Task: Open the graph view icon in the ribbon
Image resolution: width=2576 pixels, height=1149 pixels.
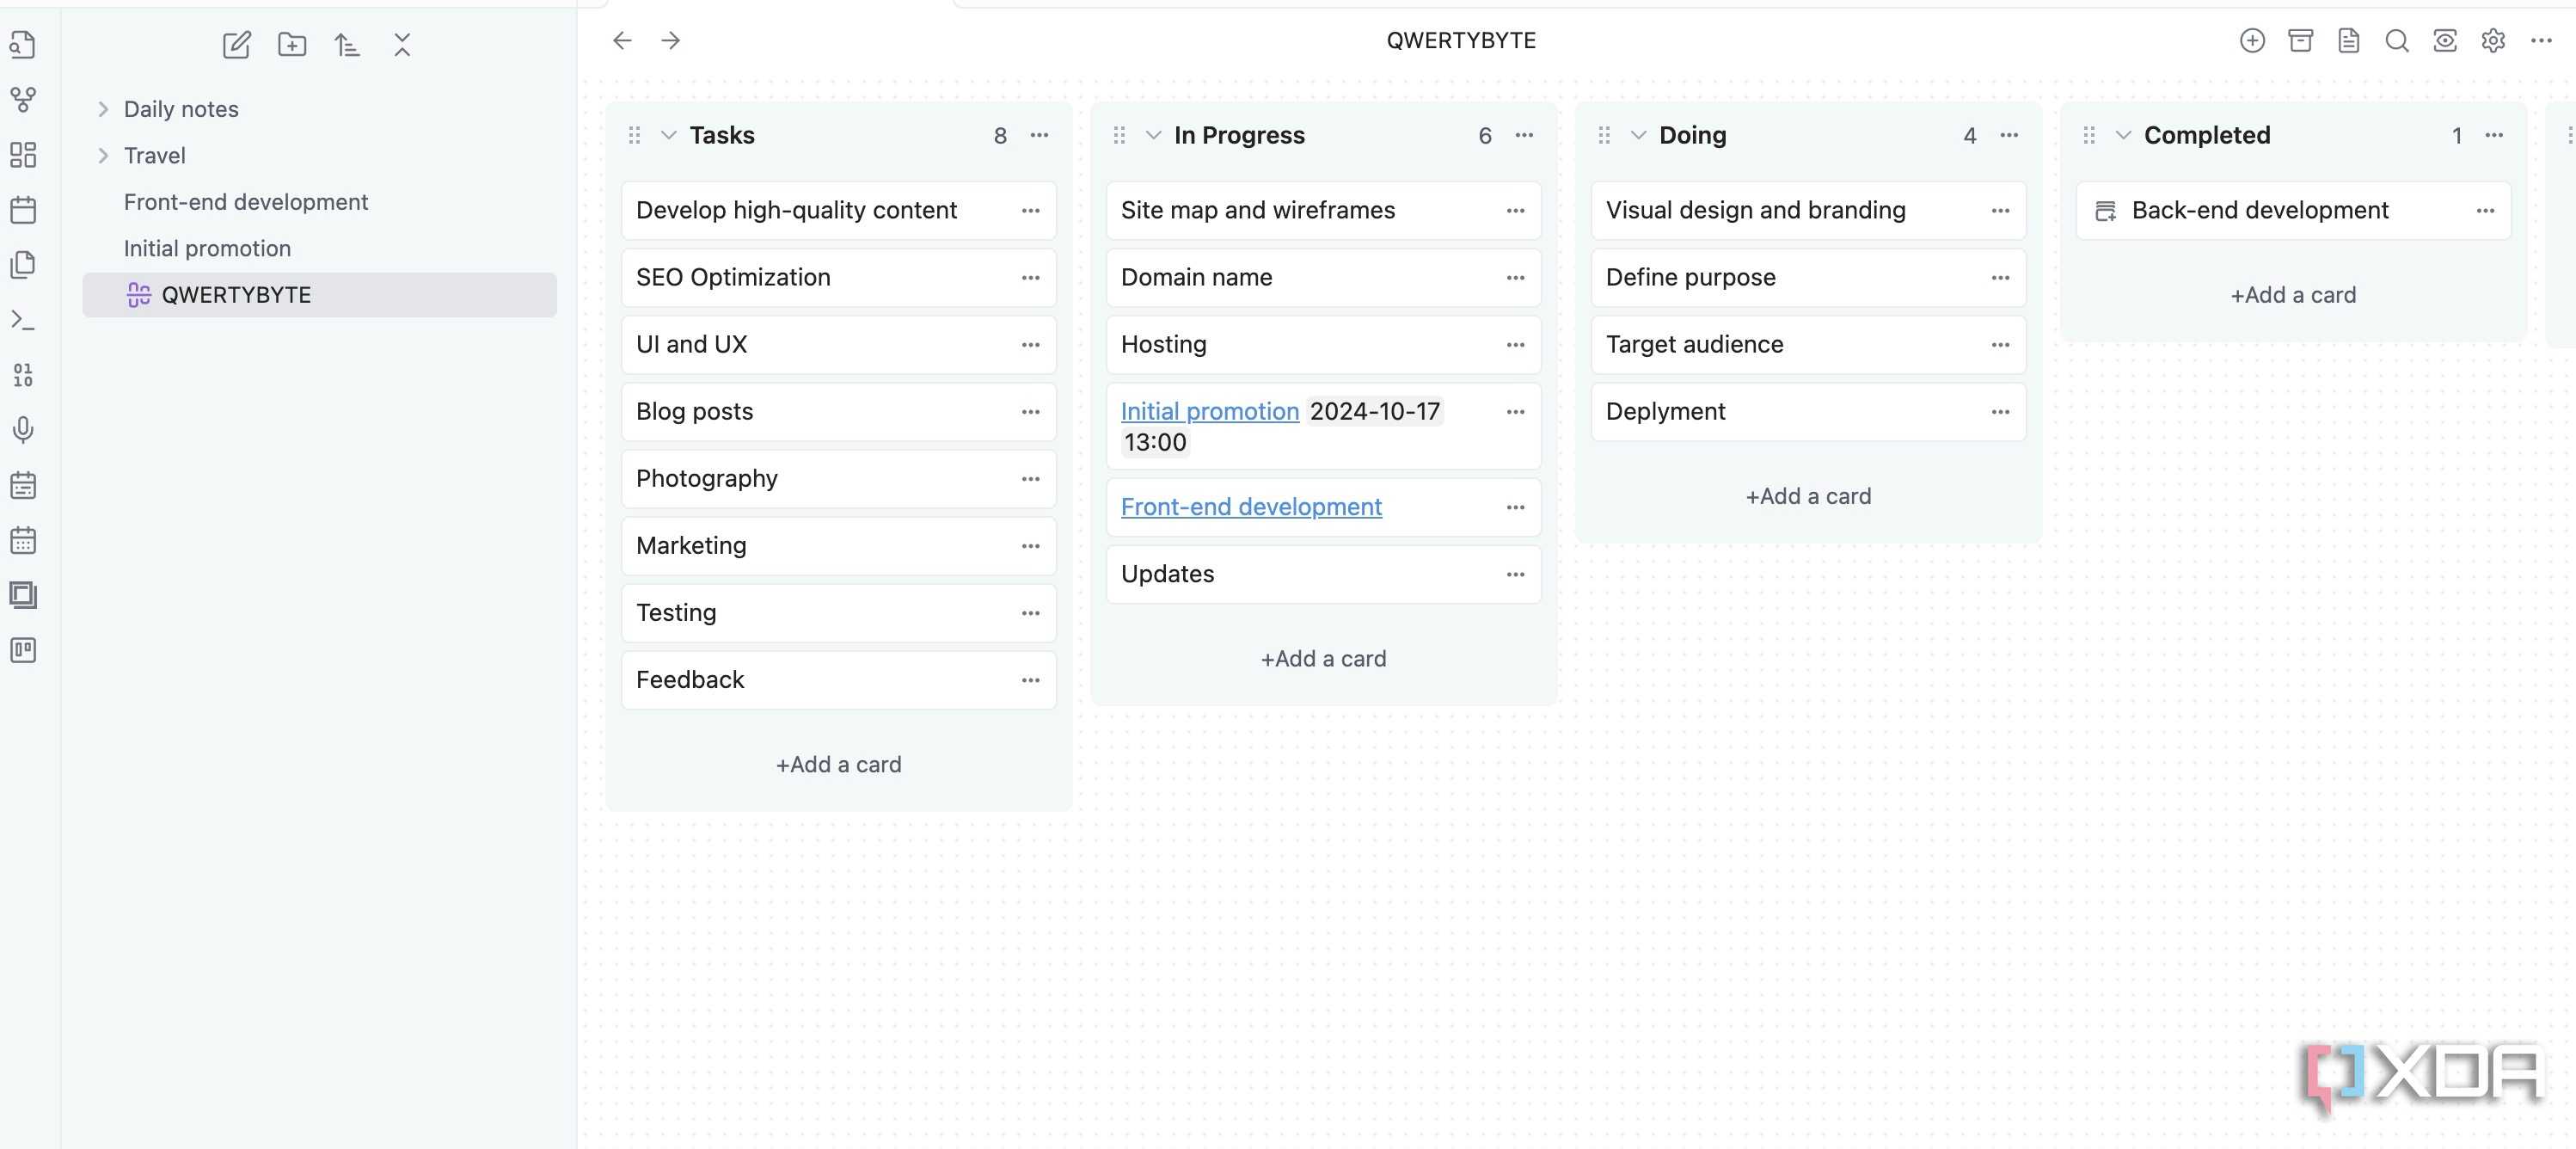Action: point(23,99)
